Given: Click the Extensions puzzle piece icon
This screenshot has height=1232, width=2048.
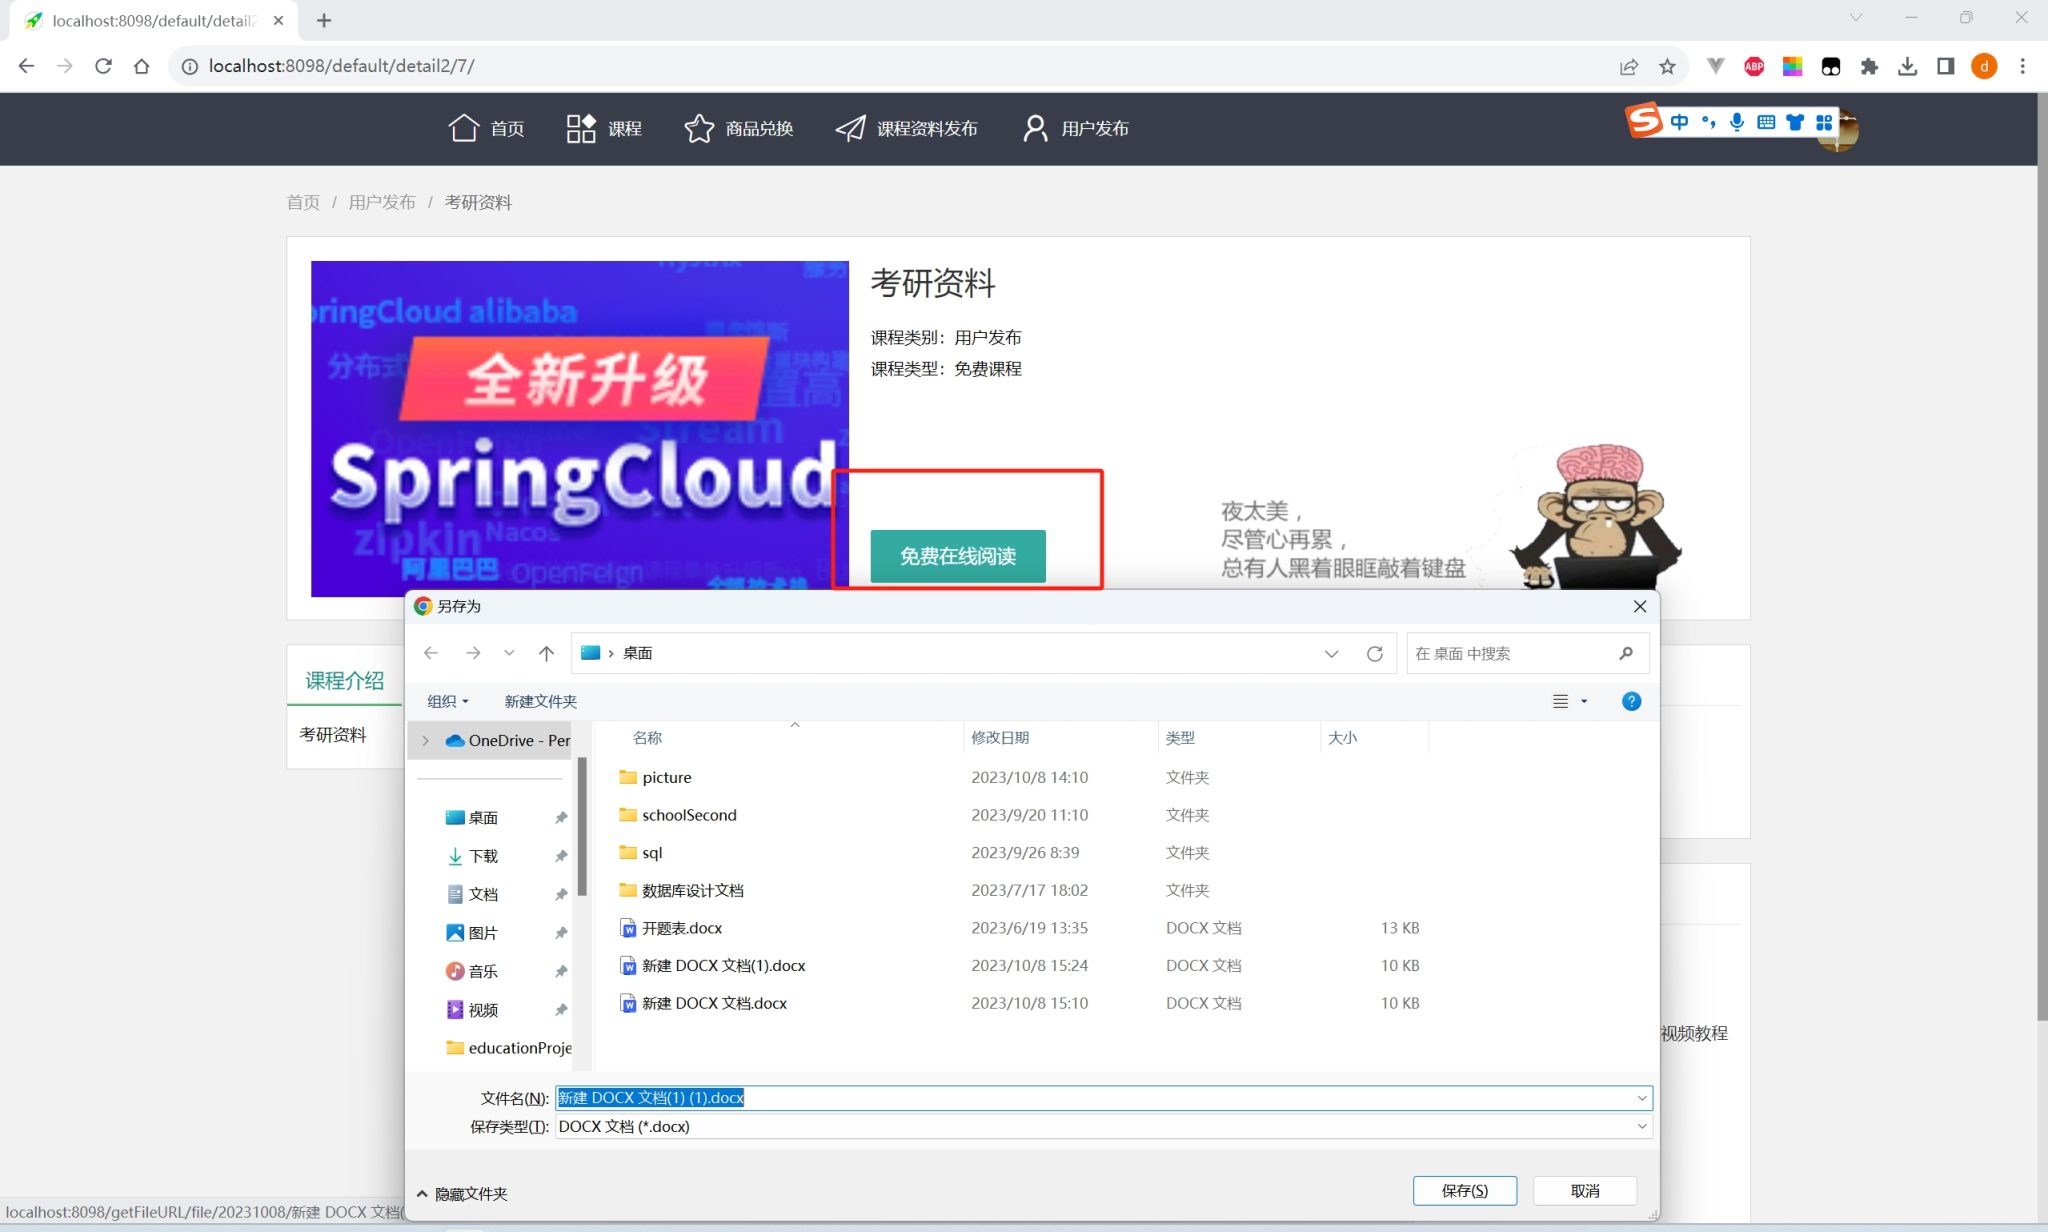Looking at the screenshot, I should 1869,66.
